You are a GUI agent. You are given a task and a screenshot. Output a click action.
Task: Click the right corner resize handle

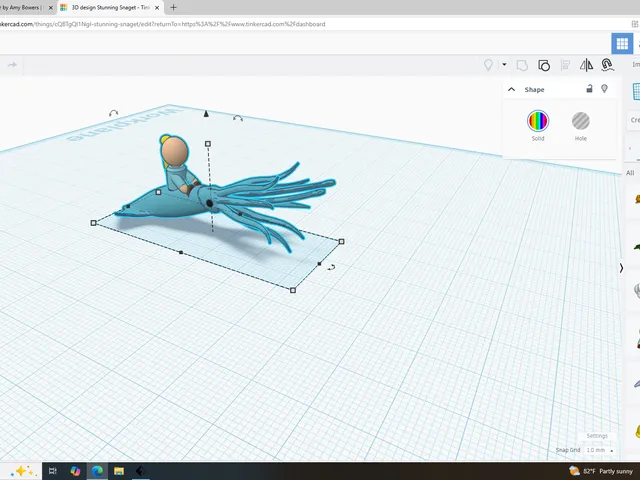tap(342, 242)
